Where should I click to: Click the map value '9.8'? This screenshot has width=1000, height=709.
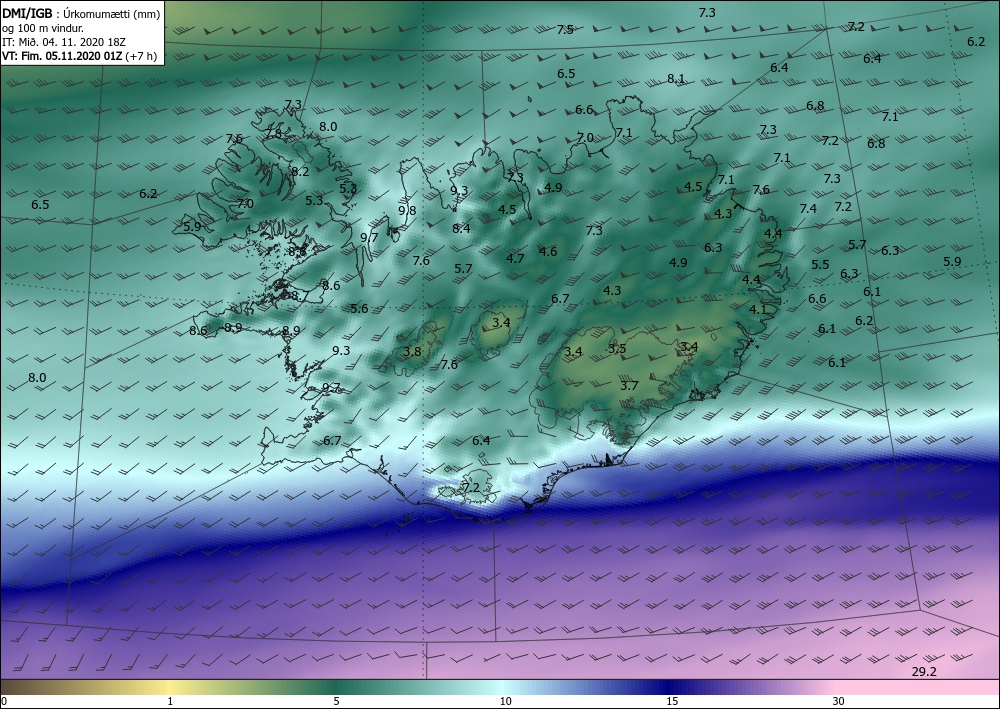point(408,210)
